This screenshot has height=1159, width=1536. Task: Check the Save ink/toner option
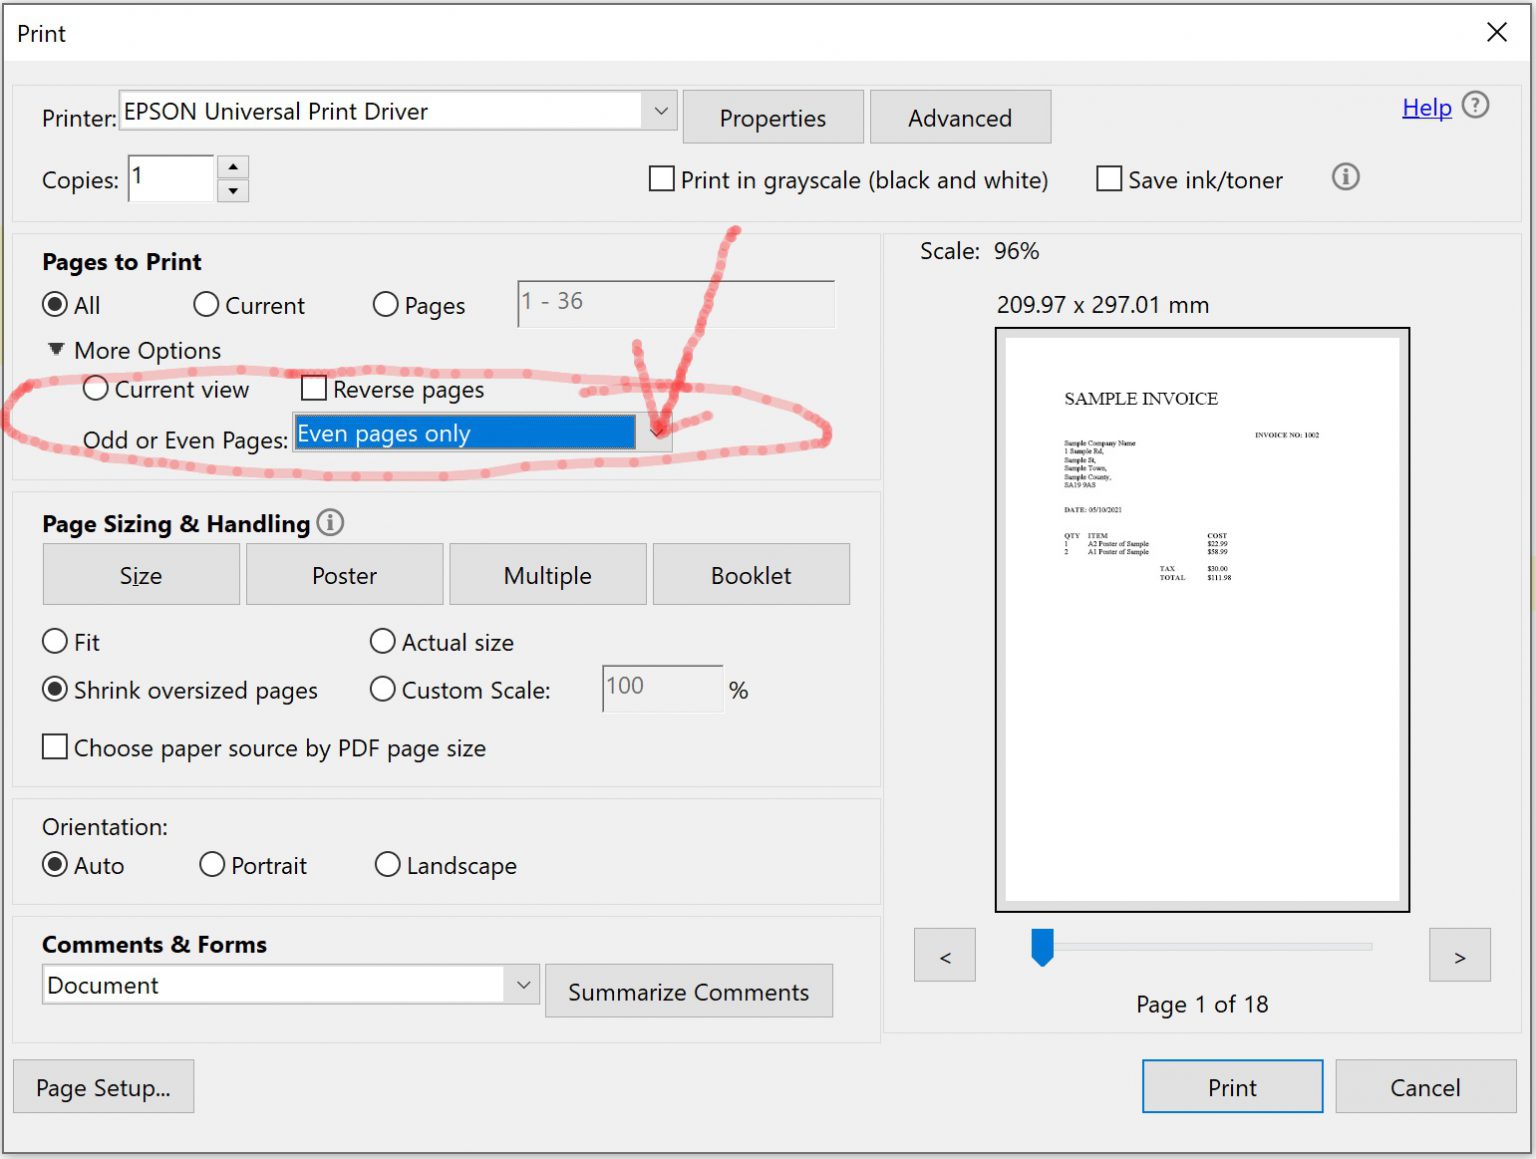tap(1108, 179)
